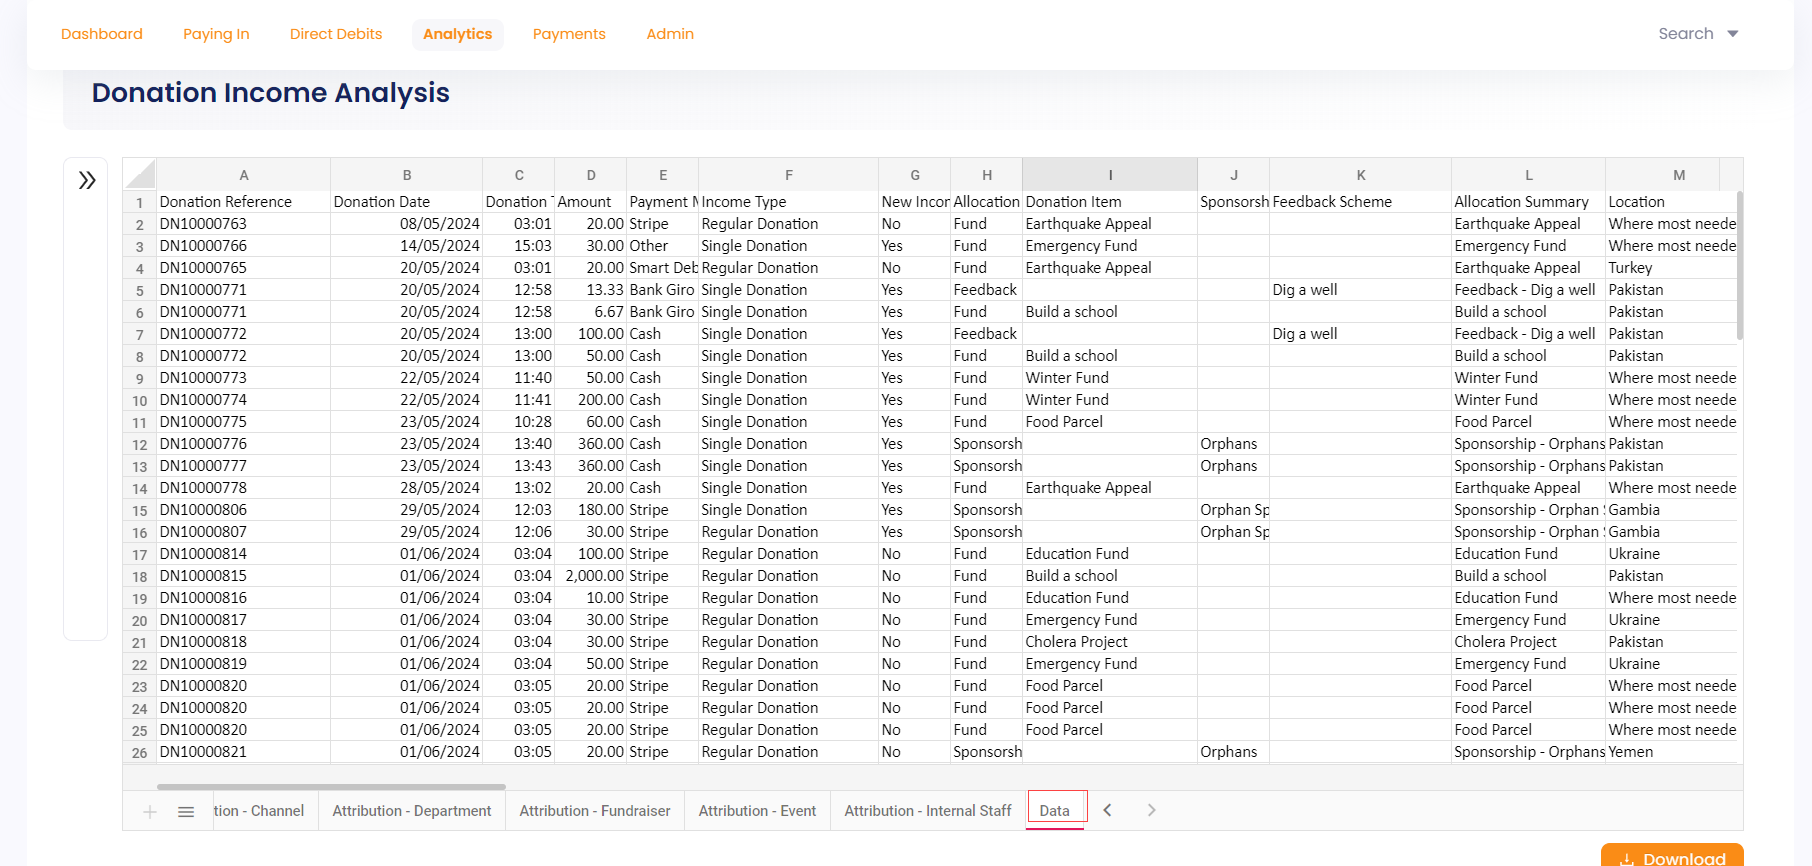Screen dimensions: 1812x866
Task: Select cell DN10000806
Action: coord(244,510)
